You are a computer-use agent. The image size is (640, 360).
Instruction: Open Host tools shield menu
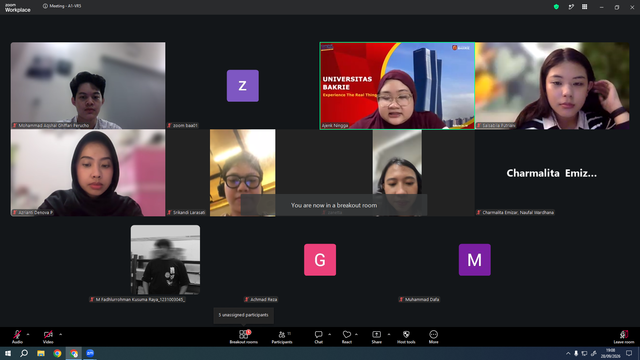(x=406, y=337)
